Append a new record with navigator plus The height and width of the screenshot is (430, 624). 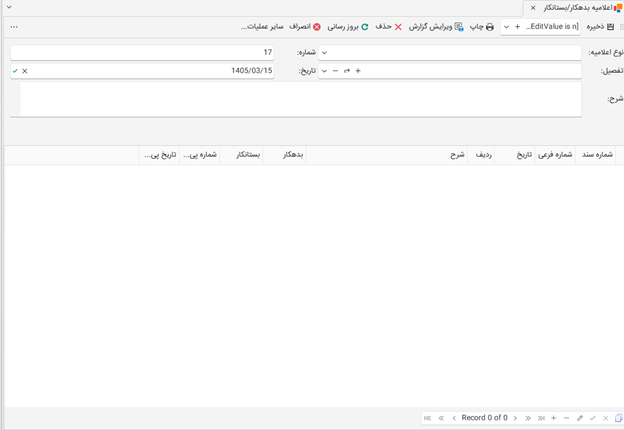554,418
